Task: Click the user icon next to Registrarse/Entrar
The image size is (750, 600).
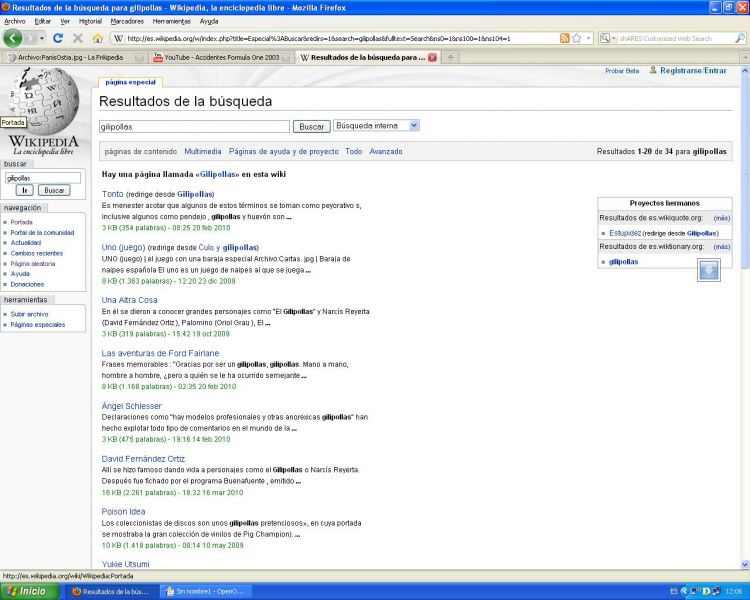Action: pos(653,70)
